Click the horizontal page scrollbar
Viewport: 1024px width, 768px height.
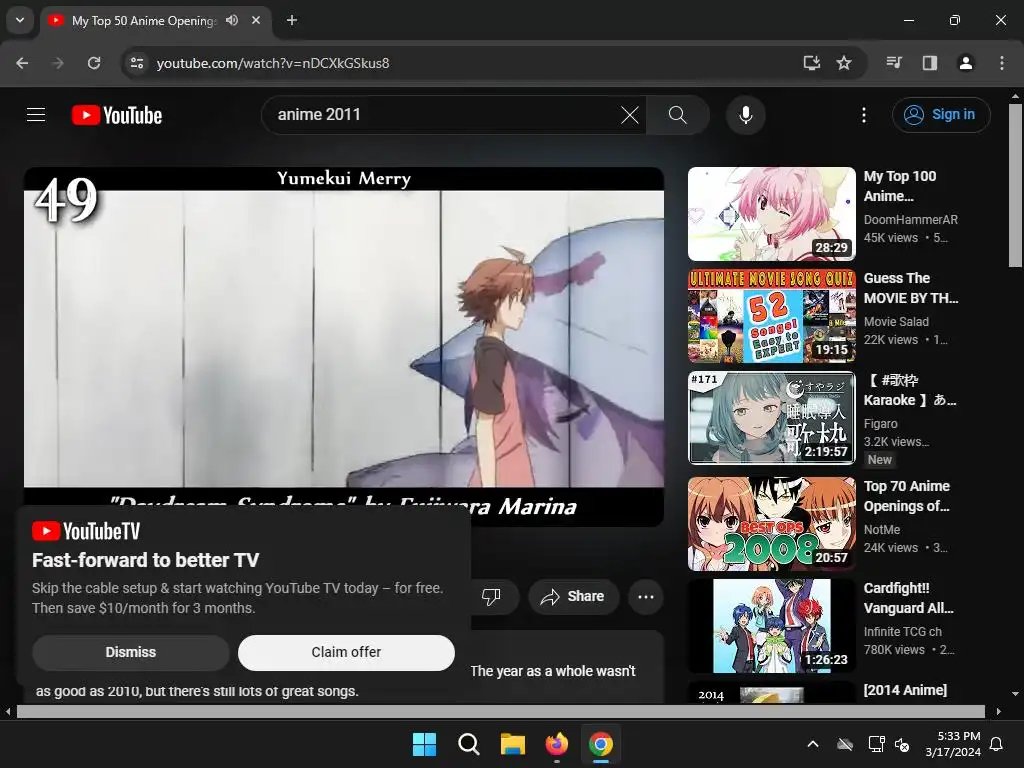pyautogui.click(x=500, y=711)
